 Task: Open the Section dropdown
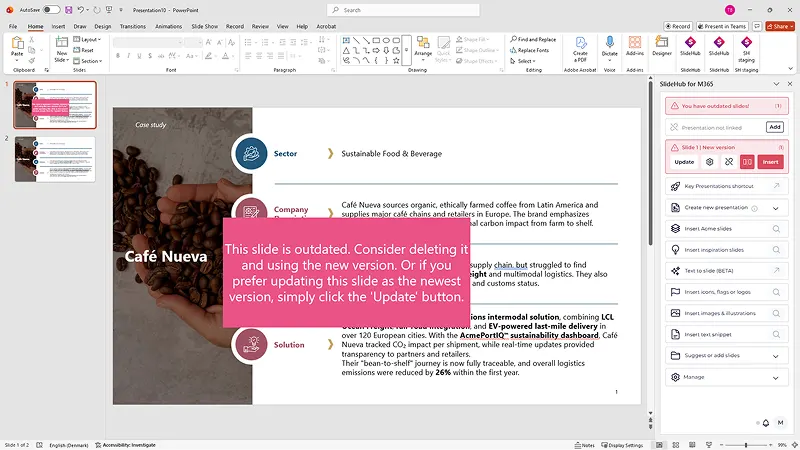88,61
